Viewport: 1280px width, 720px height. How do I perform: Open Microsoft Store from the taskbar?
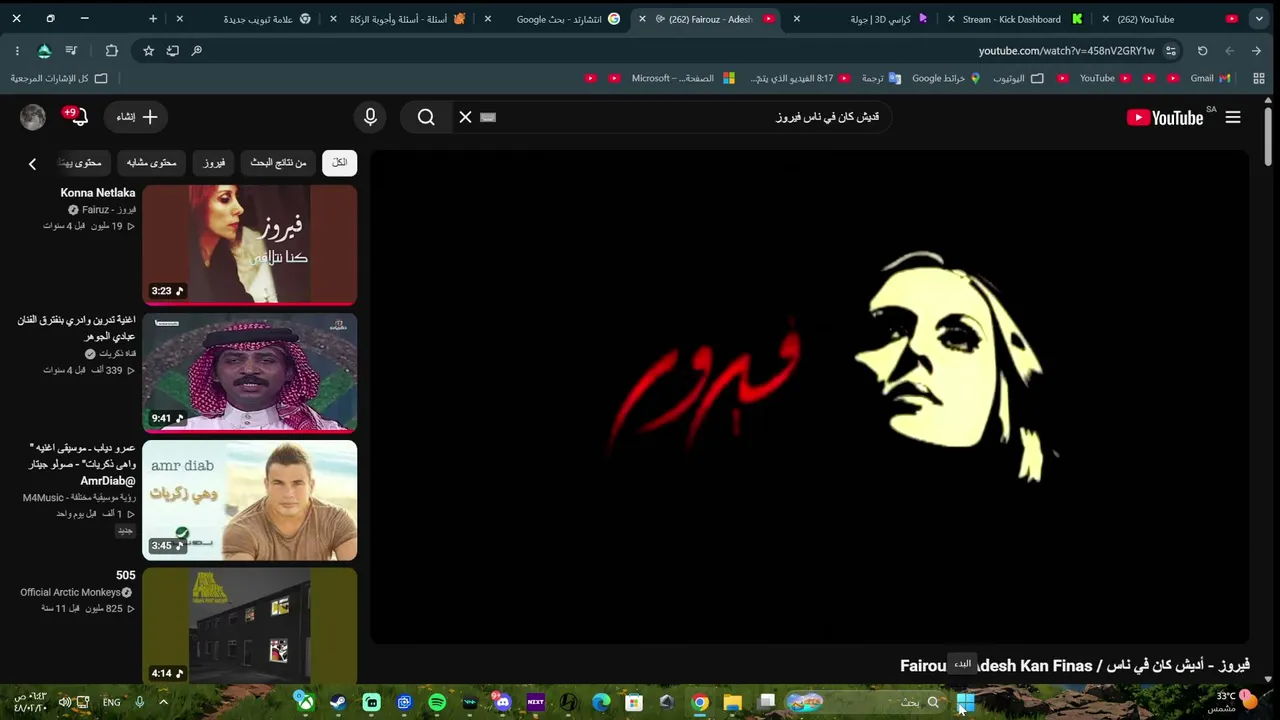(634, 702)
